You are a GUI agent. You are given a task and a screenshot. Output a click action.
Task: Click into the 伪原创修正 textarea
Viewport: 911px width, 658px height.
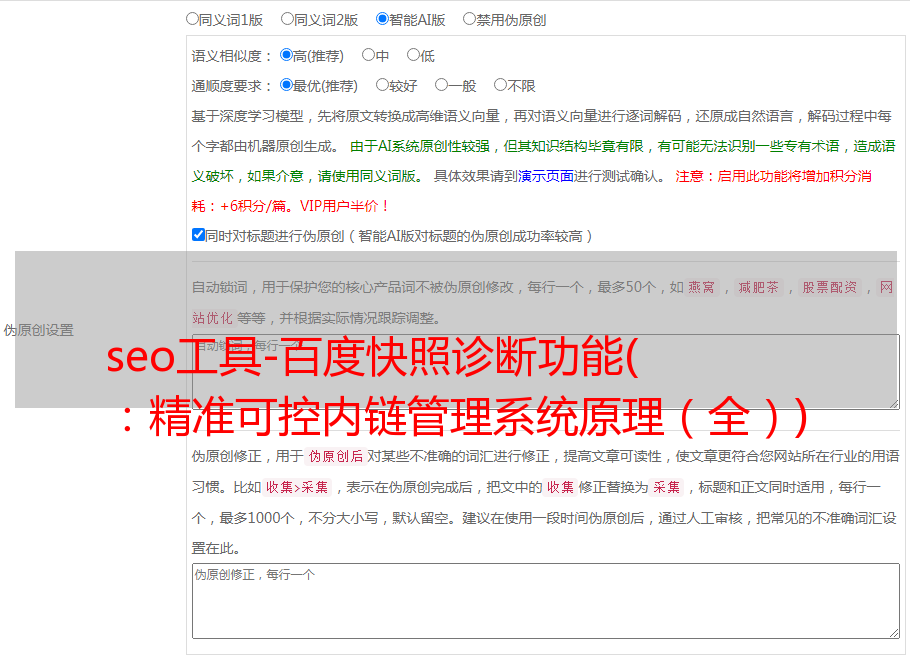click(x=546, y=601)
